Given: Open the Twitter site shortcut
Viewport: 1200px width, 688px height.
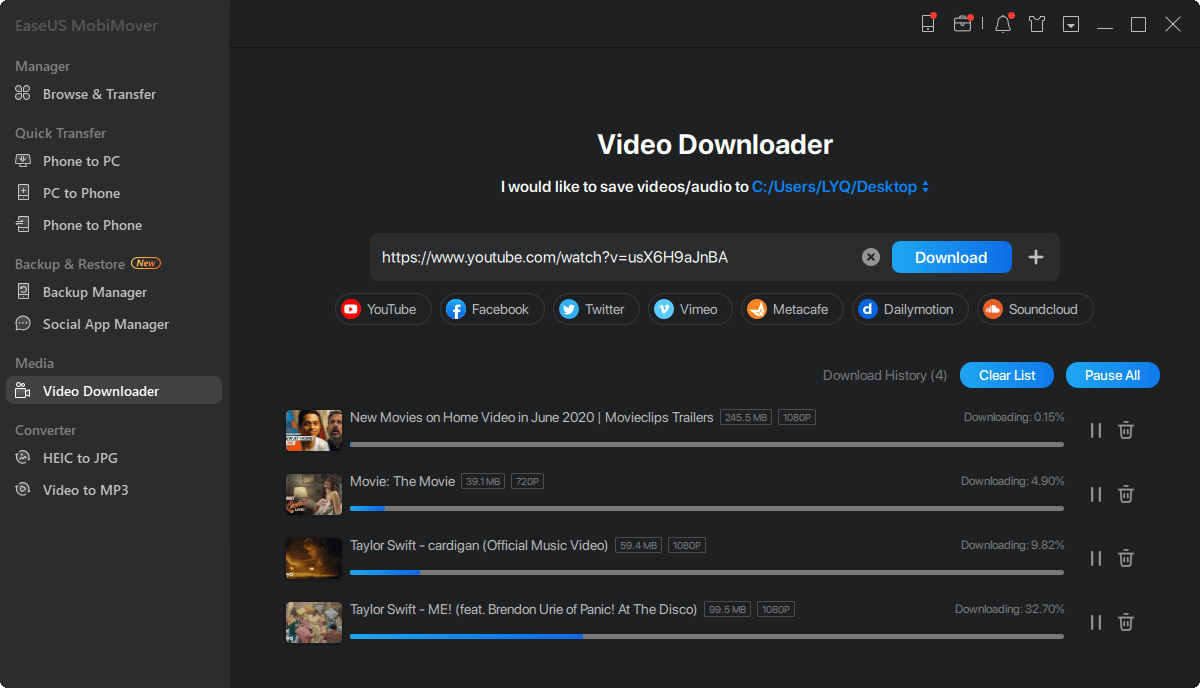Looking at the screenshot, I should [596, 309].
